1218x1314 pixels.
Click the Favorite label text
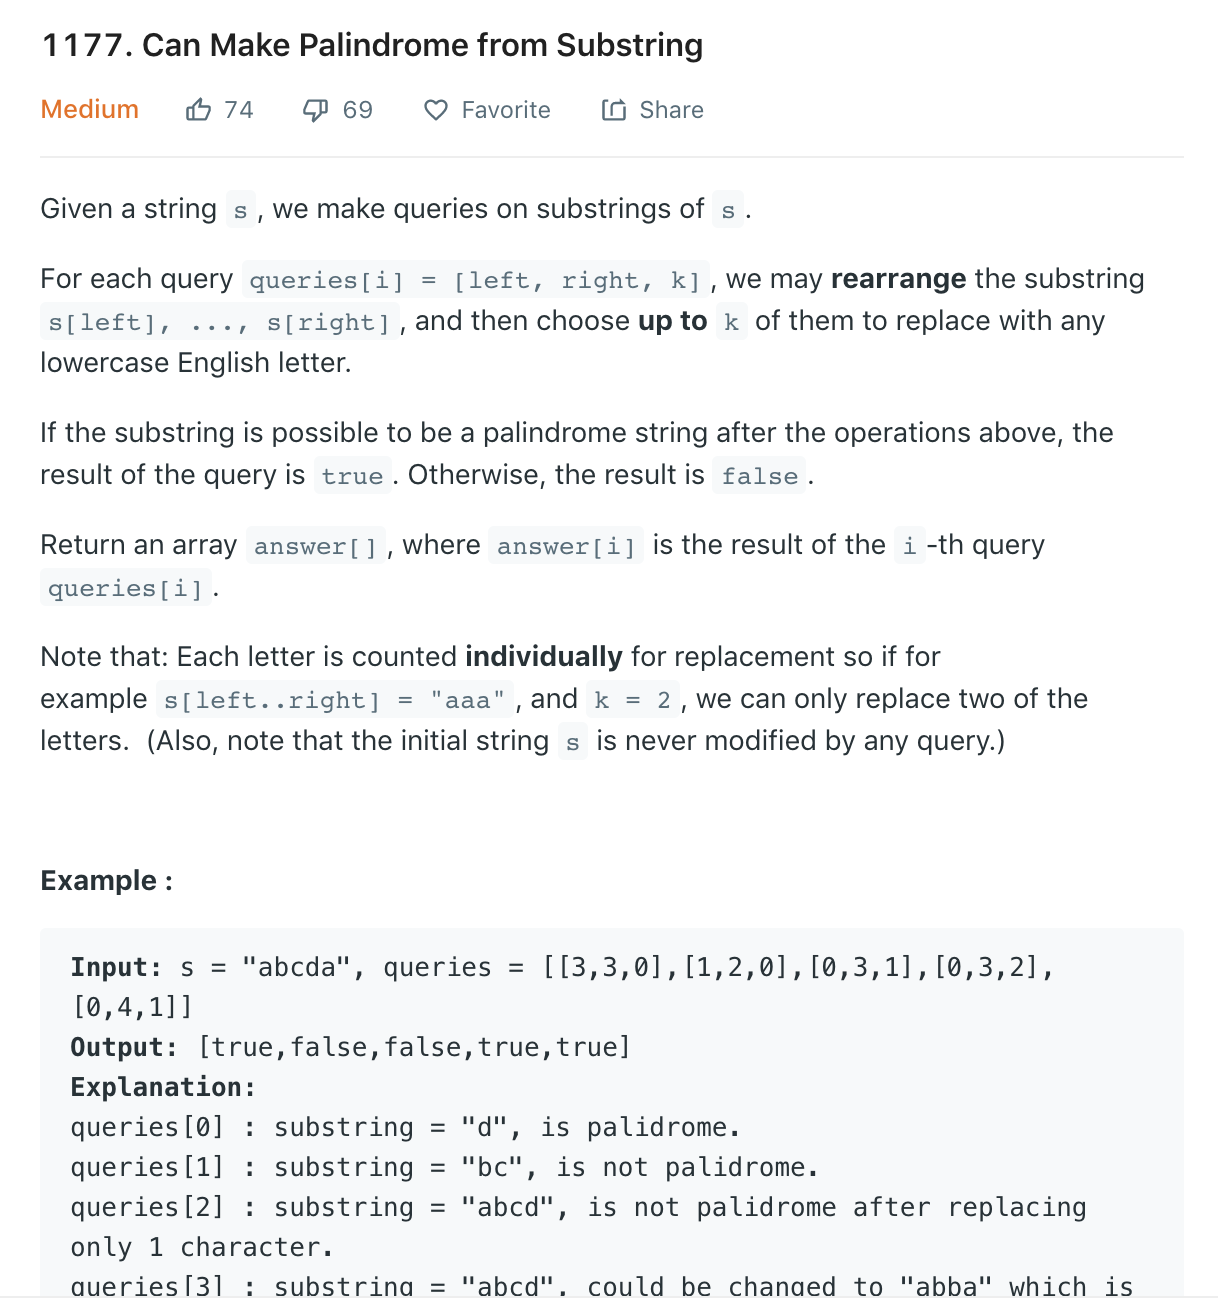pos(506,110)
